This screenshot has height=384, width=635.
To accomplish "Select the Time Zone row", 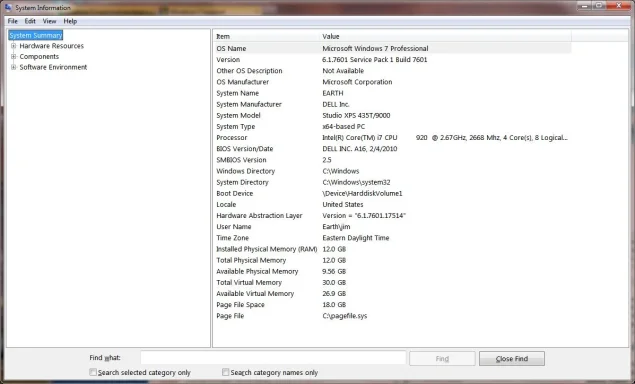I will coord(392,238).
